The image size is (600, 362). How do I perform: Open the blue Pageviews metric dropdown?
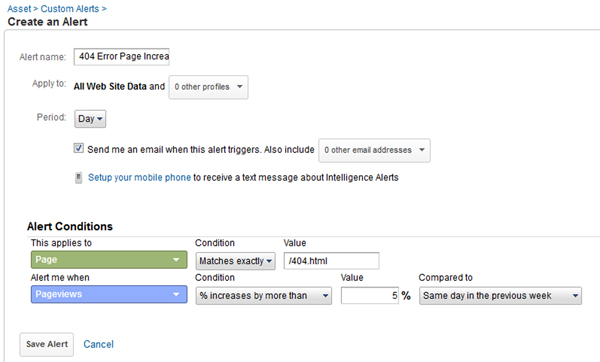pyautogui.click(x=109, y=294)
